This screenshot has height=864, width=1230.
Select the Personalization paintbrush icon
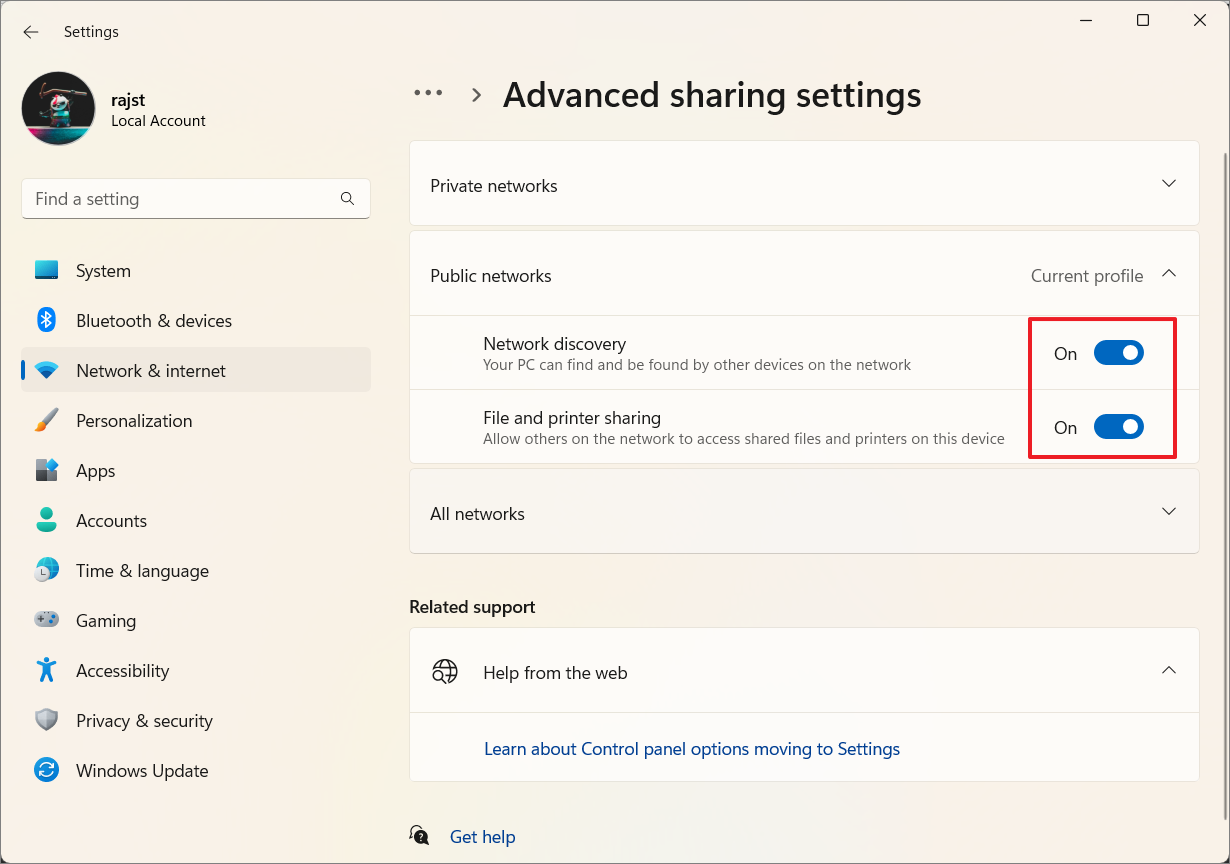pyautogui.click(x=46, y=420)
